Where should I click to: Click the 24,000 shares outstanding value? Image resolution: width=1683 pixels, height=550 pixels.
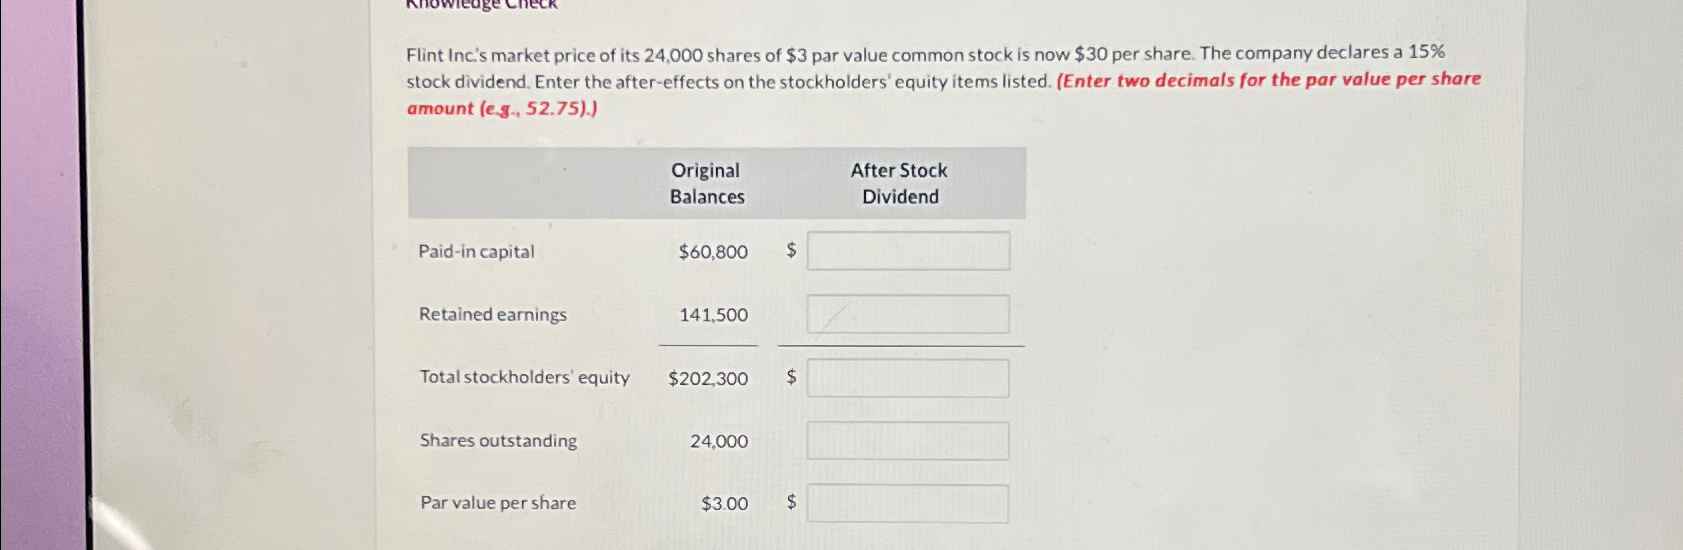[x=719, y=441]
